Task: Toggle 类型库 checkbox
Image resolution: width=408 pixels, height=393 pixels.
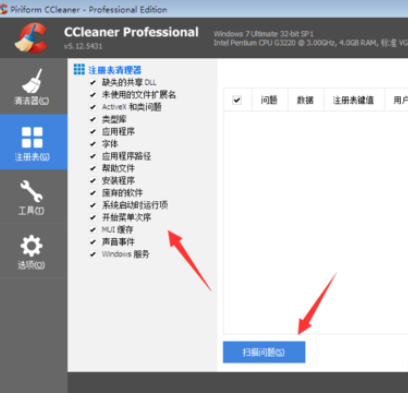Action: coord(93,119)
